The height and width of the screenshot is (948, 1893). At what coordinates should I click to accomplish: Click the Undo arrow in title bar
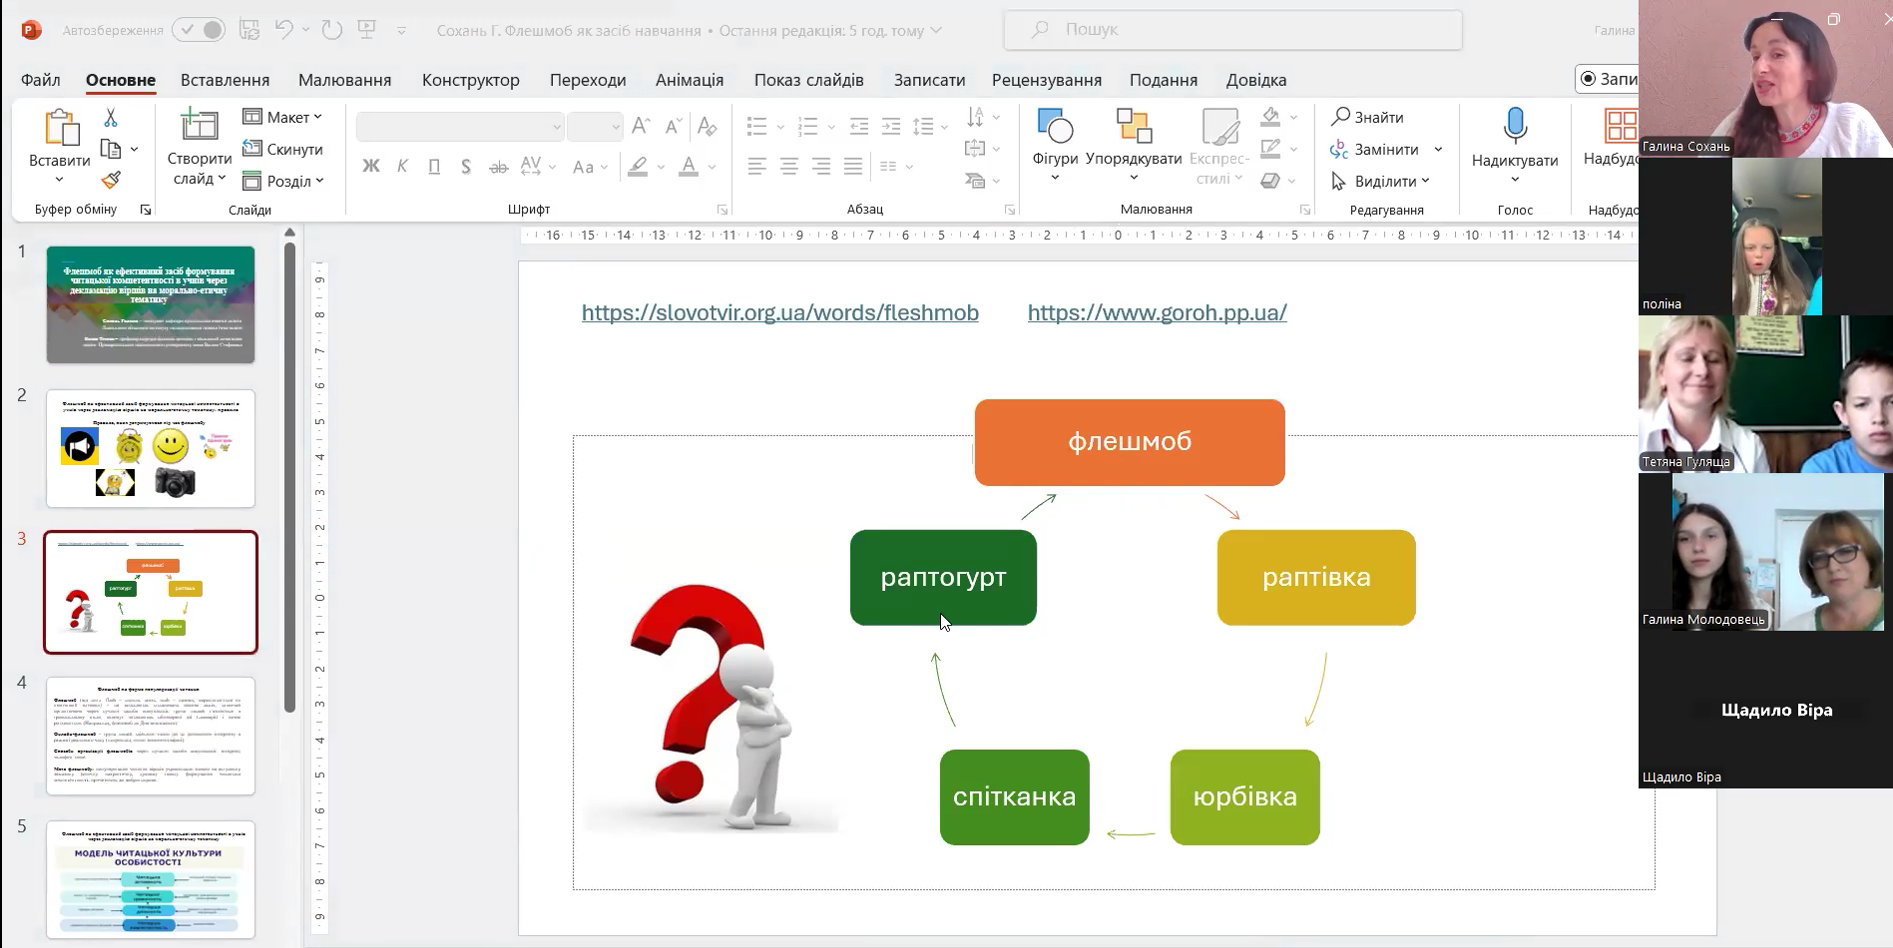point(284,30)
